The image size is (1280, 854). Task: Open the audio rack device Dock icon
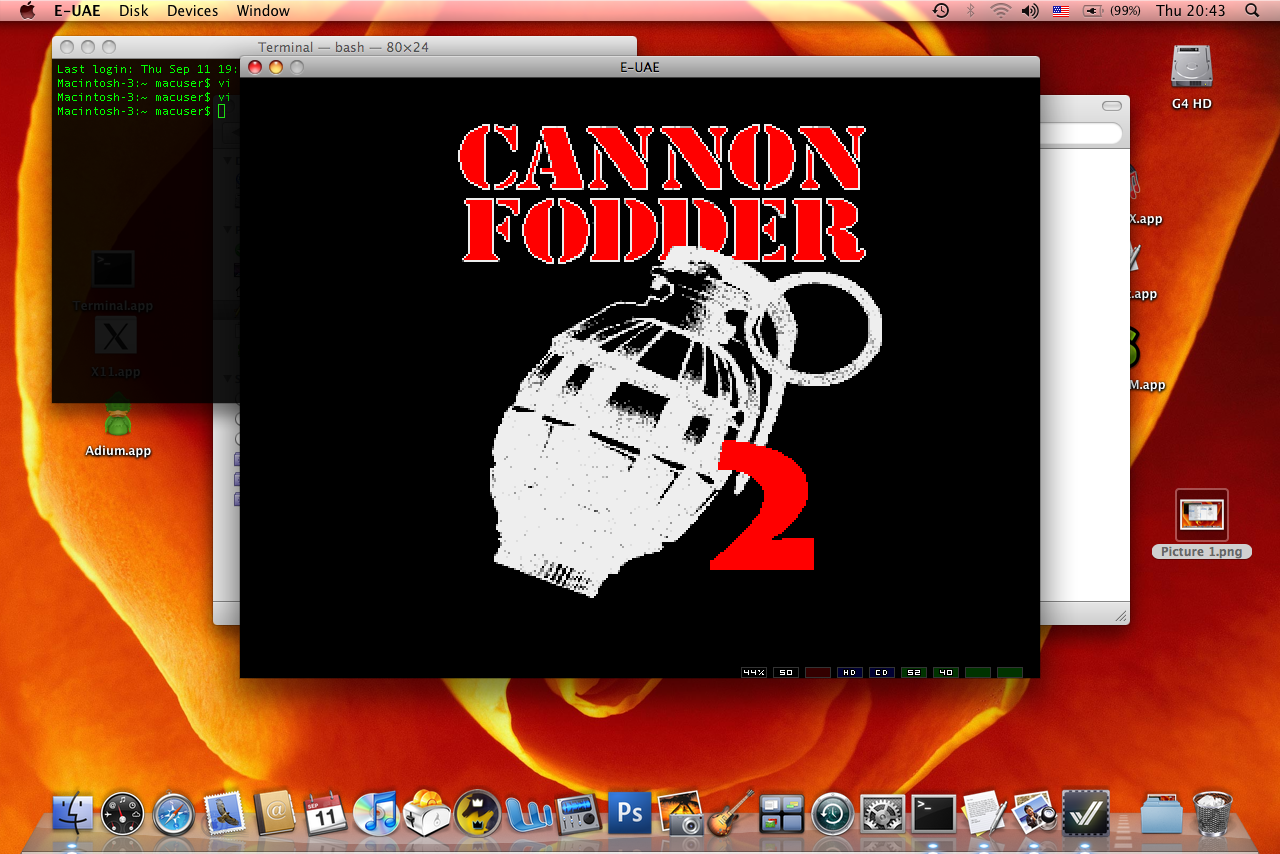[x=578, y=814]
